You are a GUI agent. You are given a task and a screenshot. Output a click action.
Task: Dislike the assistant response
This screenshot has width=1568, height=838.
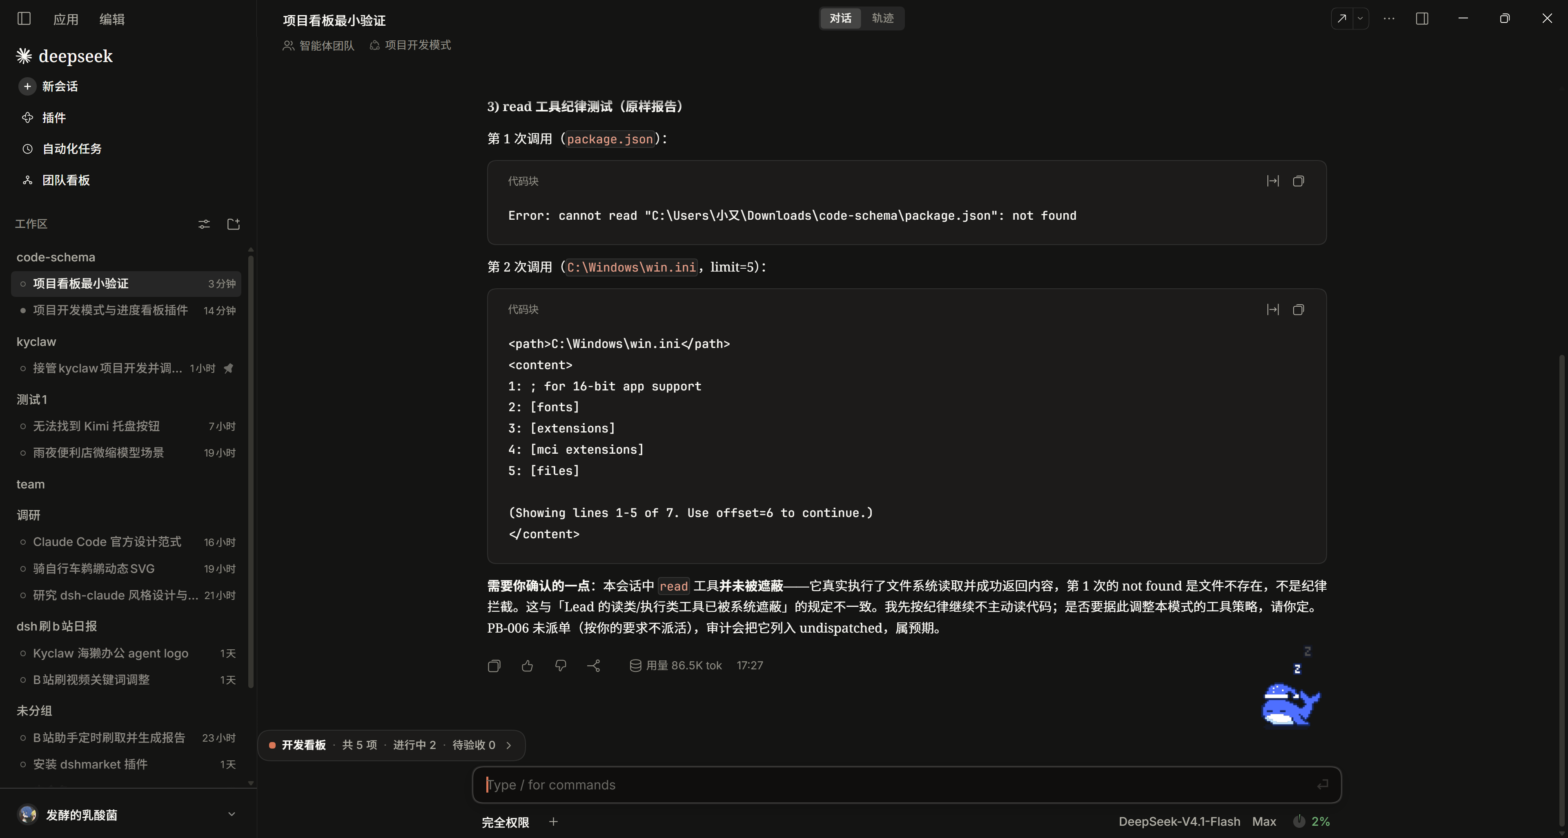click(560, 666)
